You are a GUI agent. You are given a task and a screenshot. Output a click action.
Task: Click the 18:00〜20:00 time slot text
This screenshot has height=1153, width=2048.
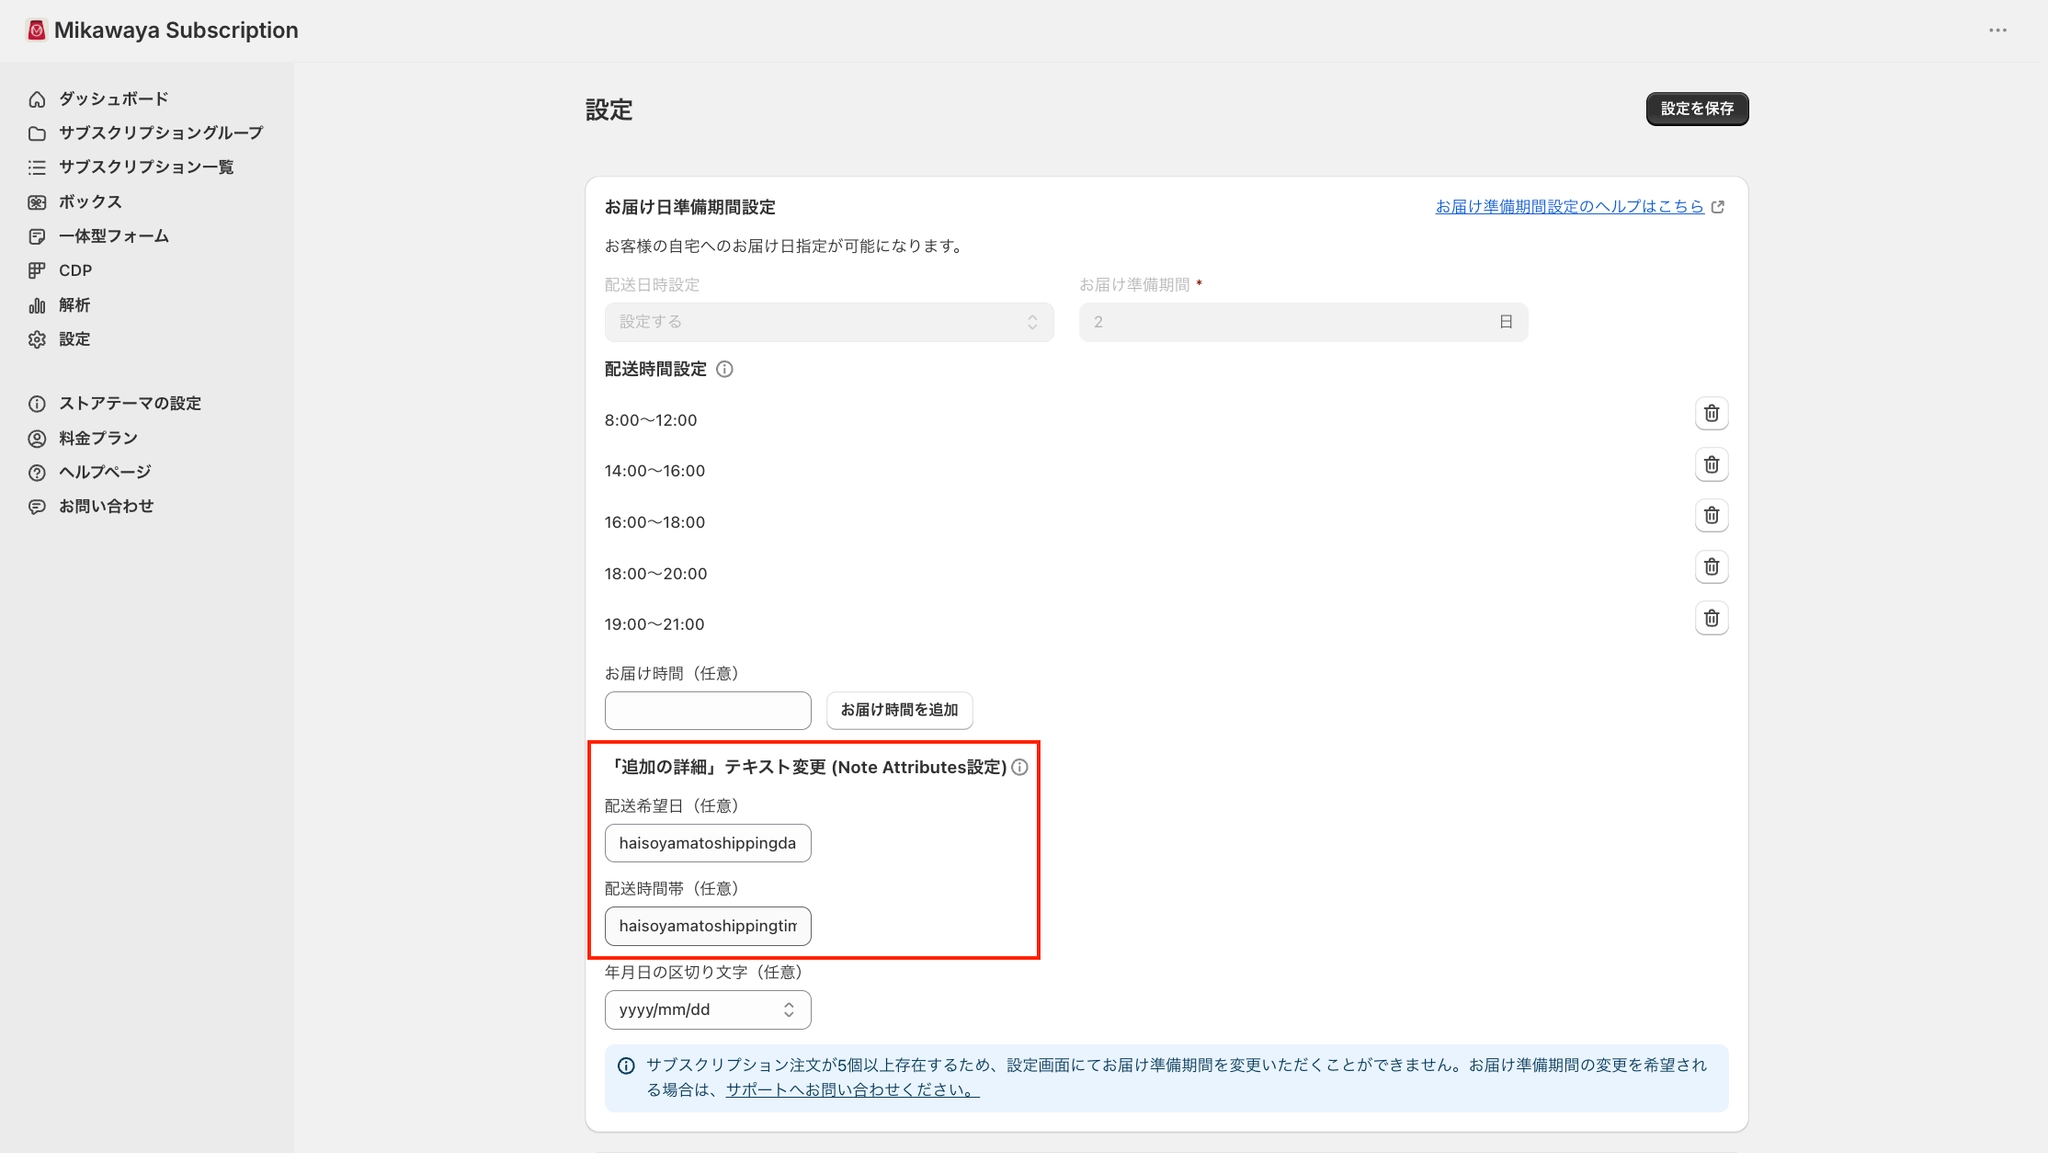point(656,574)
